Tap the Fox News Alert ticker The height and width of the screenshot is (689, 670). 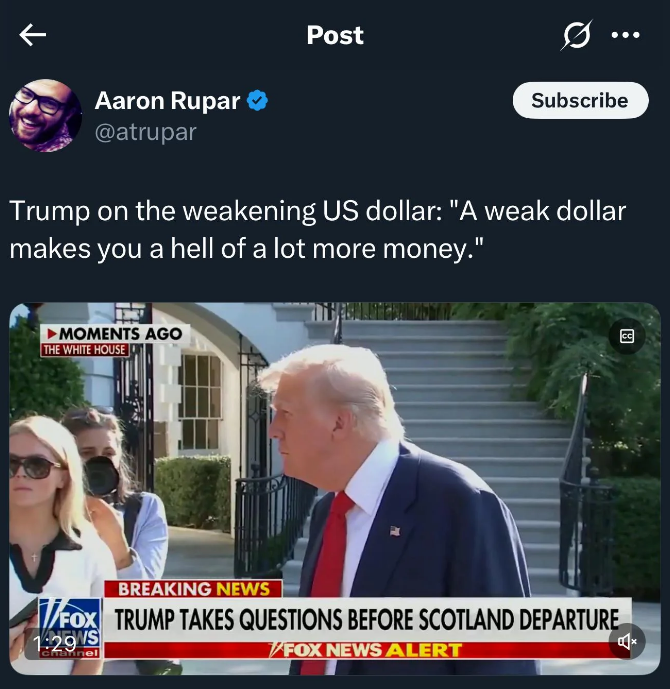tap(366, 650)
